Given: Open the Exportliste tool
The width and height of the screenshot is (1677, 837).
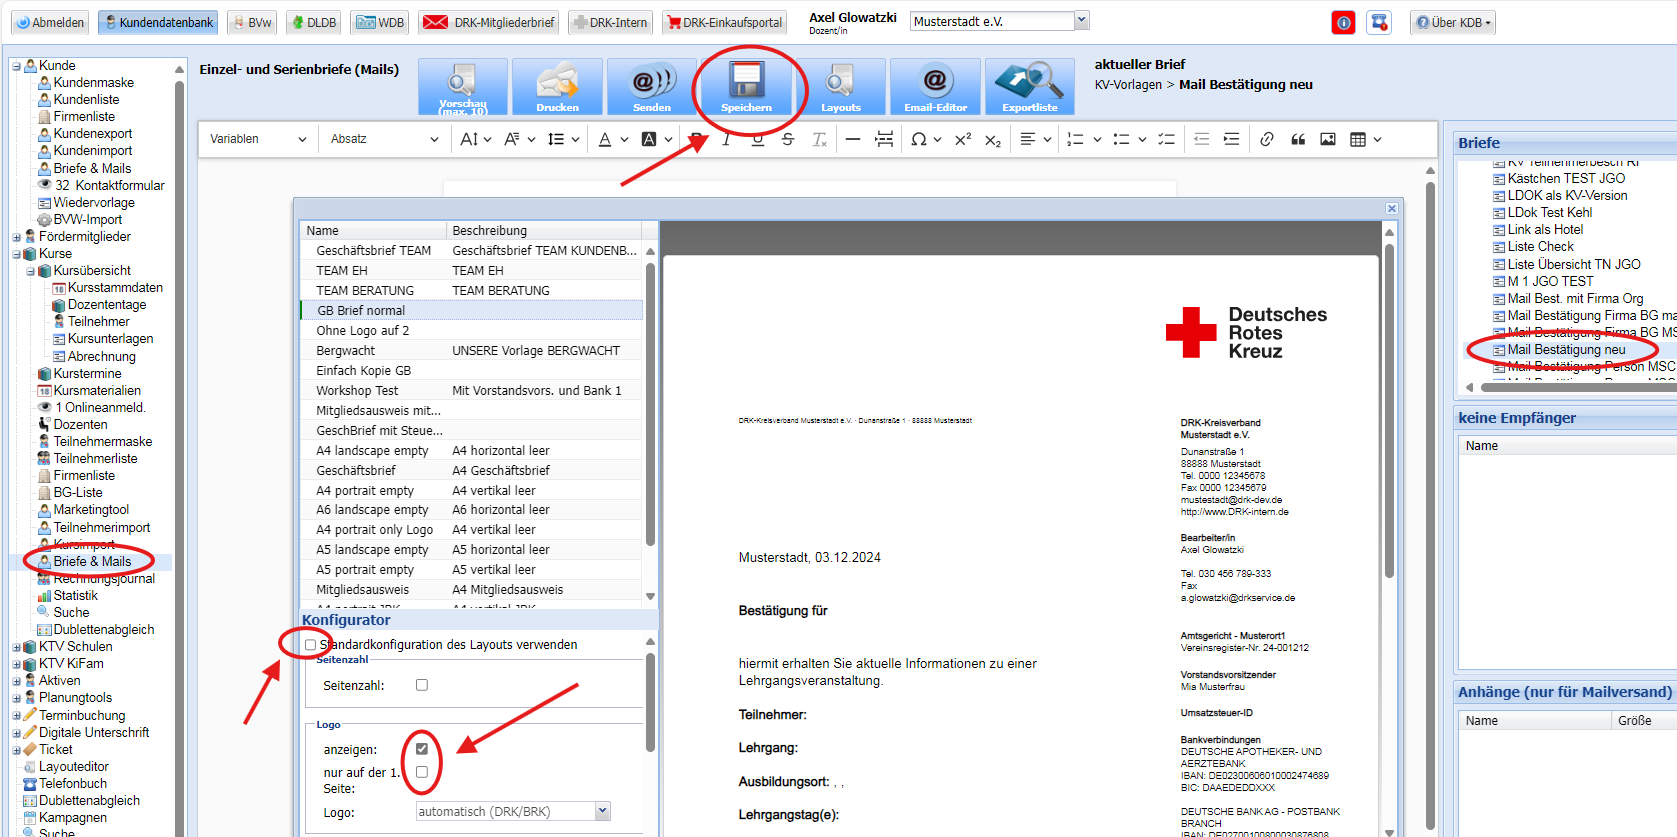Looking at the screenshot, I should tap(1029, 86).
